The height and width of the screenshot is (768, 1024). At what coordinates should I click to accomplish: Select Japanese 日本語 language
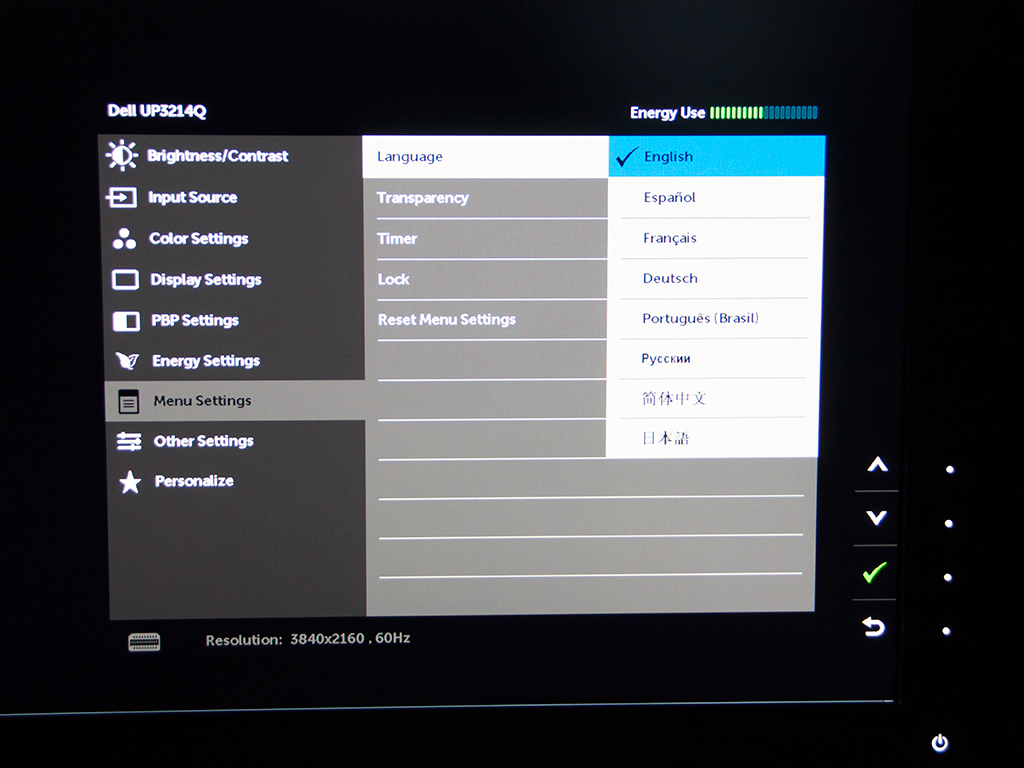712,438
